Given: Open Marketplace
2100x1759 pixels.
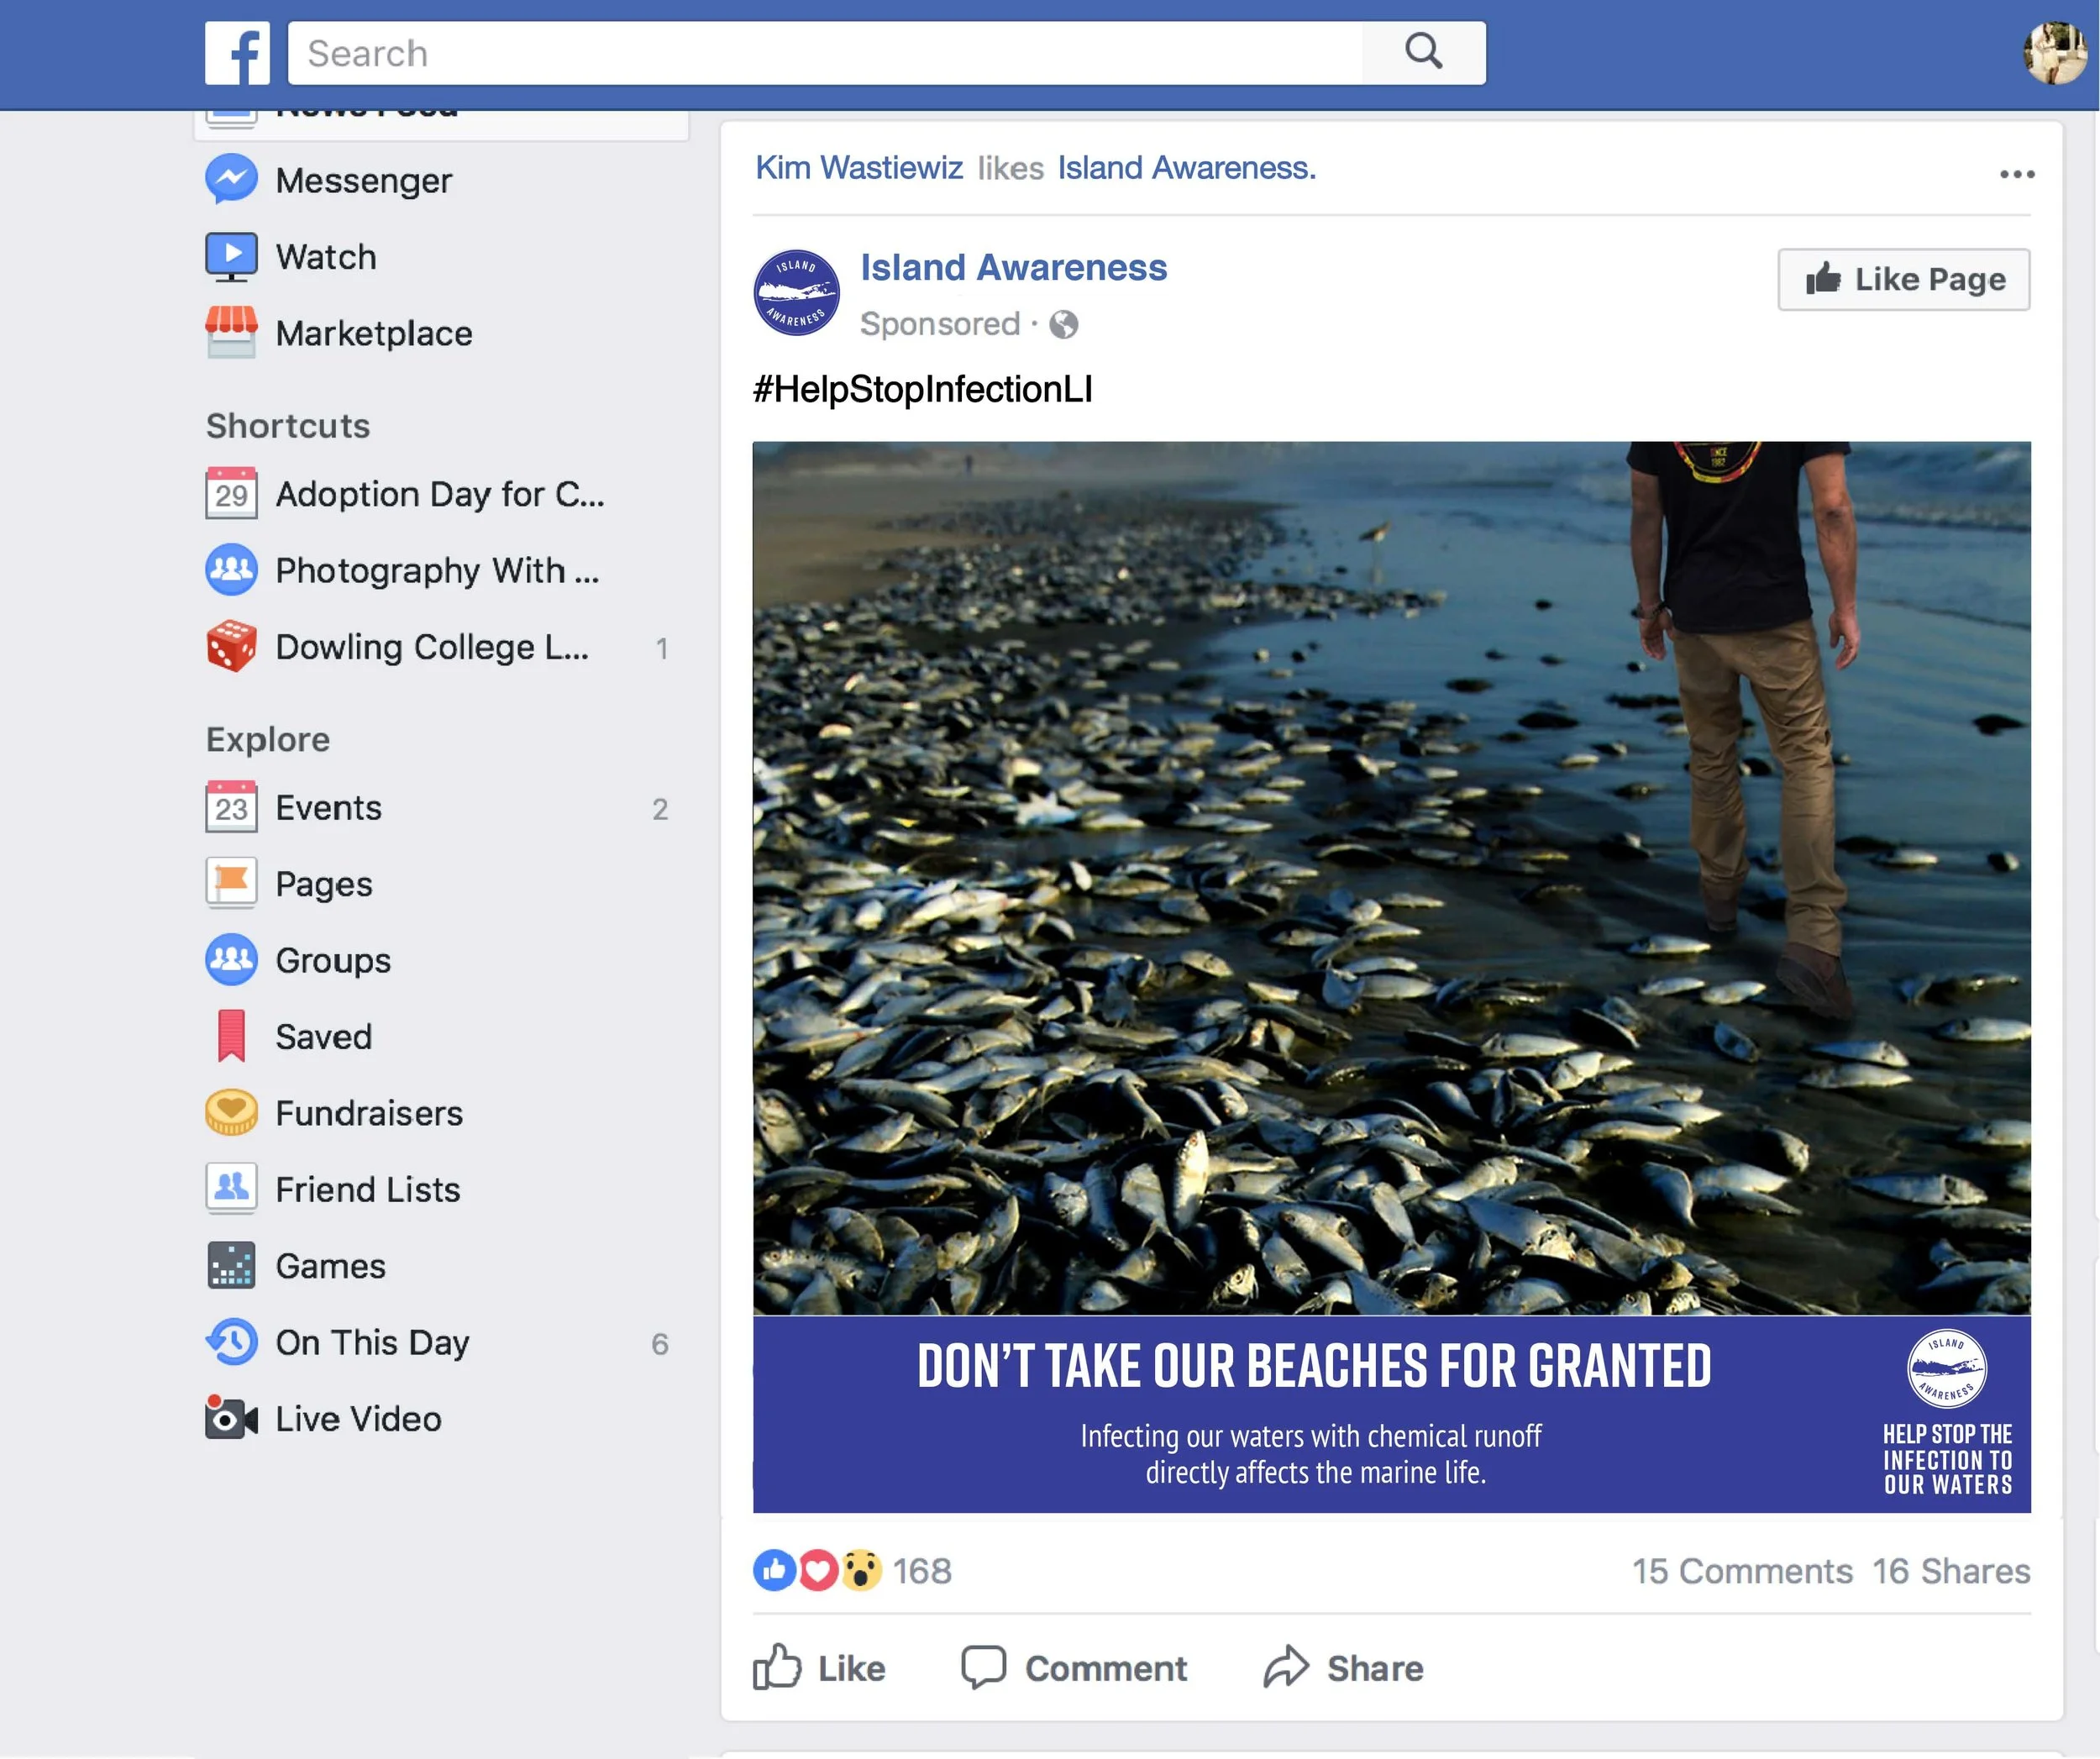Looking at the screenshot, I should click(x=373, y=333).
